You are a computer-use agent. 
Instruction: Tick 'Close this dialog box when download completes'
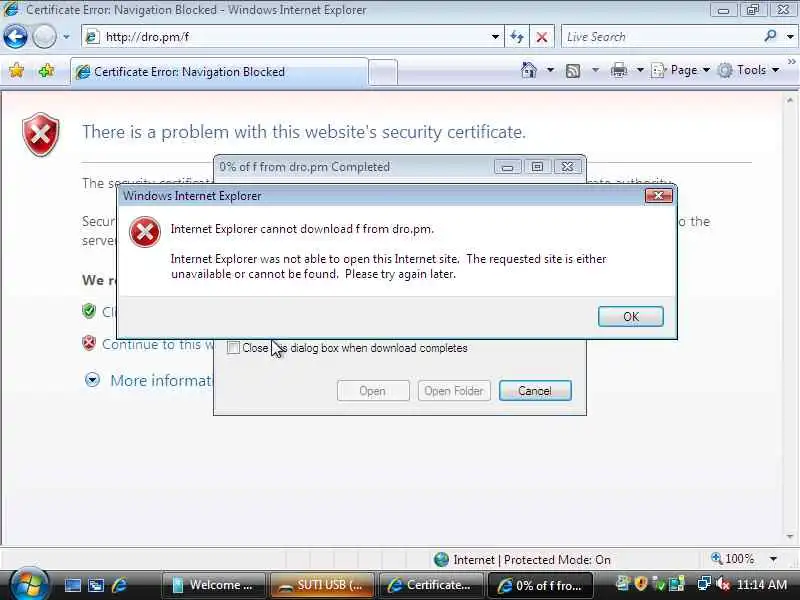coord(233,348)
